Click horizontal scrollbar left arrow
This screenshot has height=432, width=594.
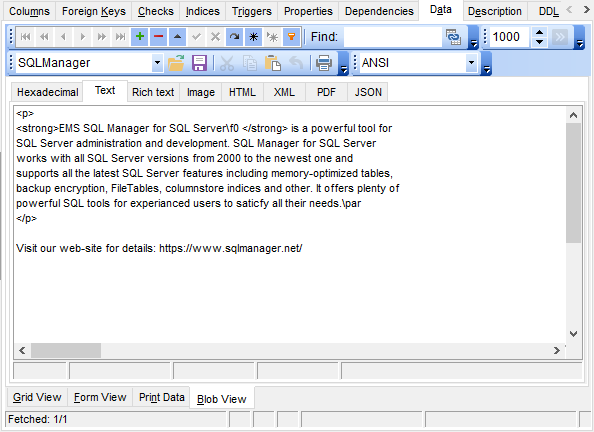[22, 351]
